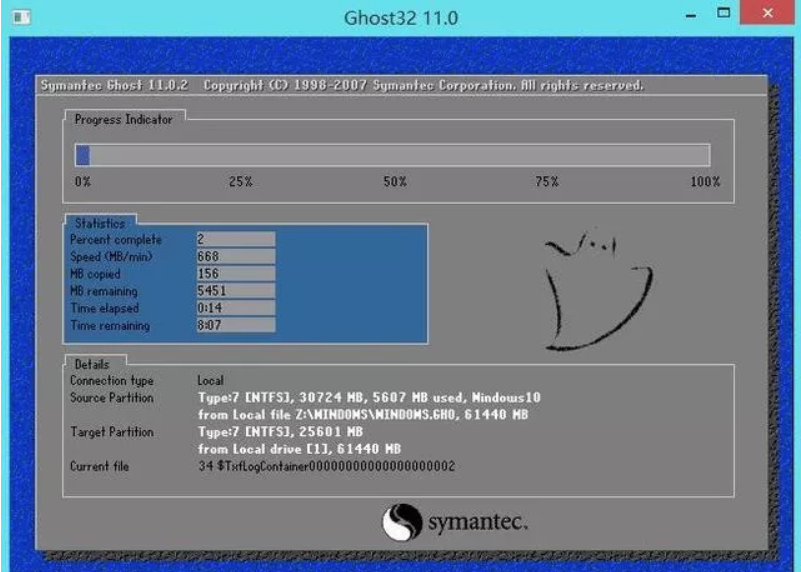Click the MB copied value field
This screenshot has width=801, height=572.
click(235, 274)
